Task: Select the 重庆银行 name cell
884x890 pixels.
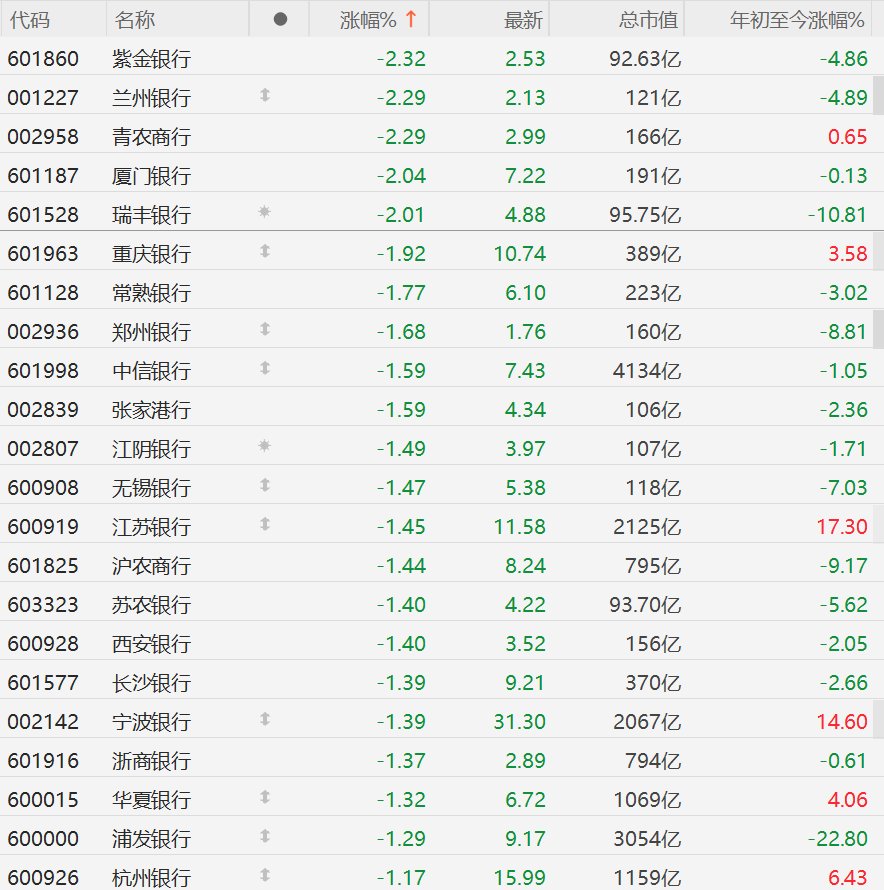Action: [152, 254]
